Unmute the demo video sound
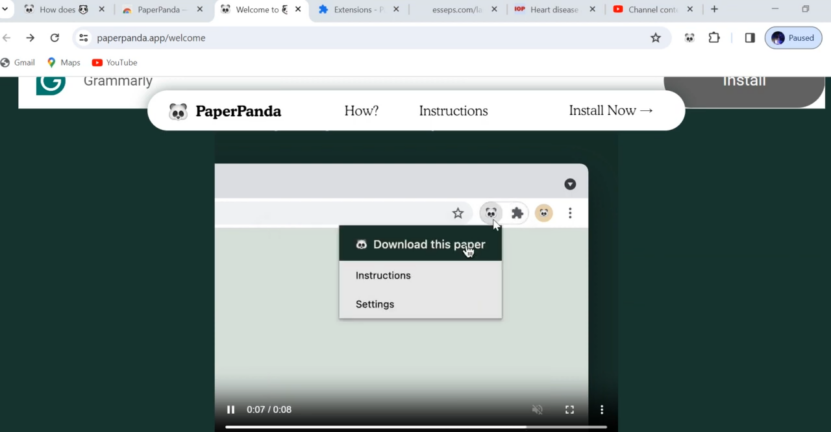This screenshot has width=831, height=432. pos(537,410)
